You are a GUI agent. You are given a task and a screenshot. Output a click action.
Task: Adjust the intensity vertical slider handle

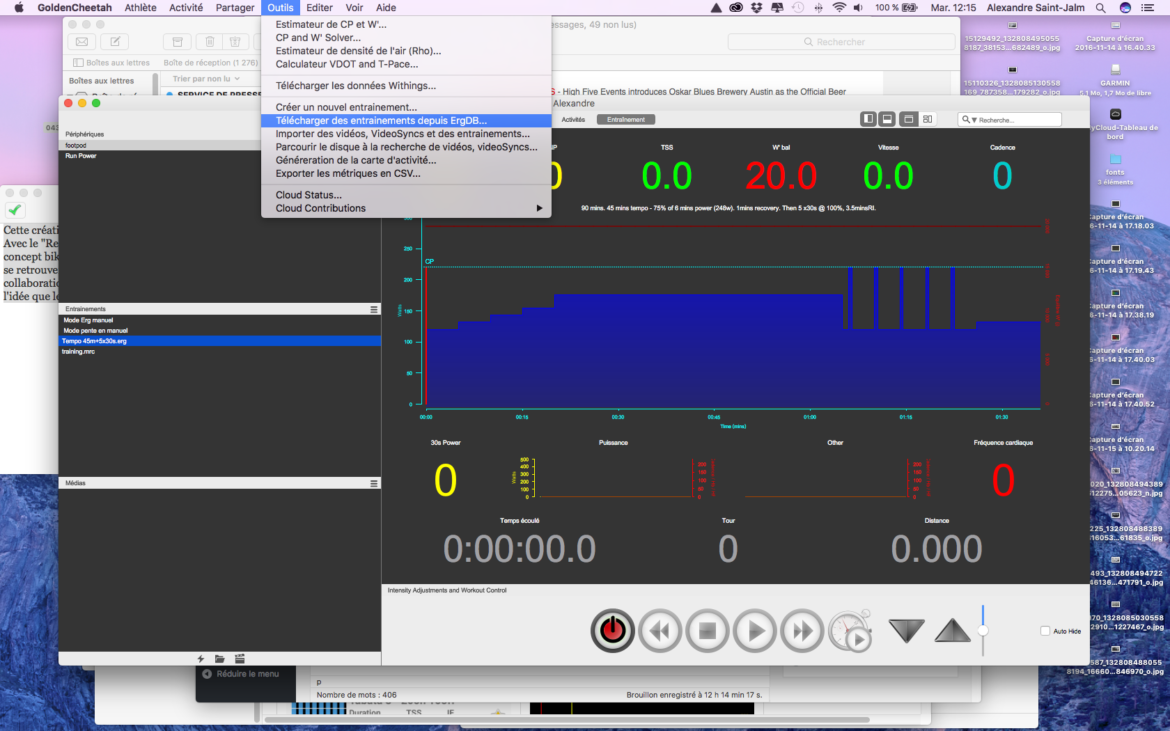[x=983, y=630]
